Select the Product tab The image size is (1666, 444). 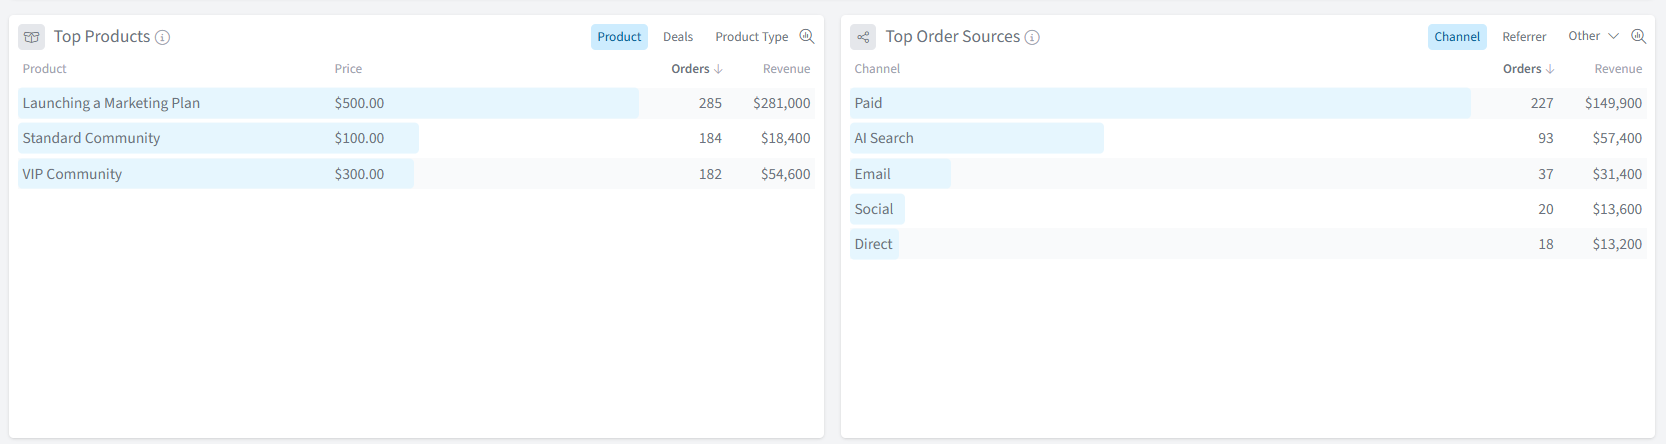[x=619, y=37]
